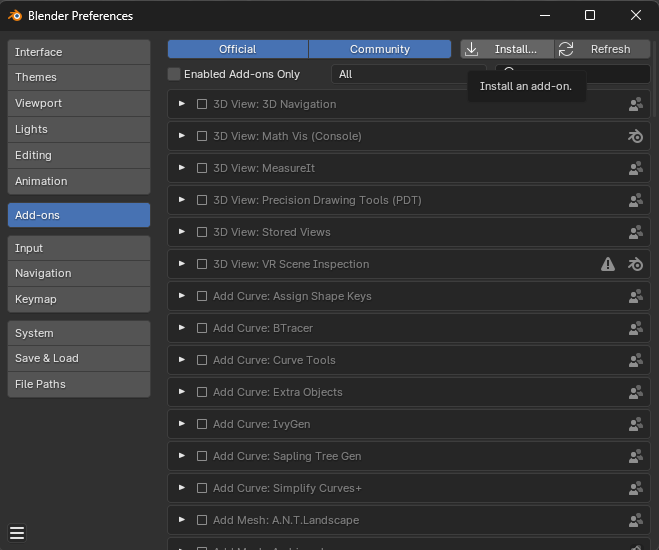Tick the MeasureIt add-on checkbox
The width and height of the screenshot is (659, 550).
pos(202,168)
